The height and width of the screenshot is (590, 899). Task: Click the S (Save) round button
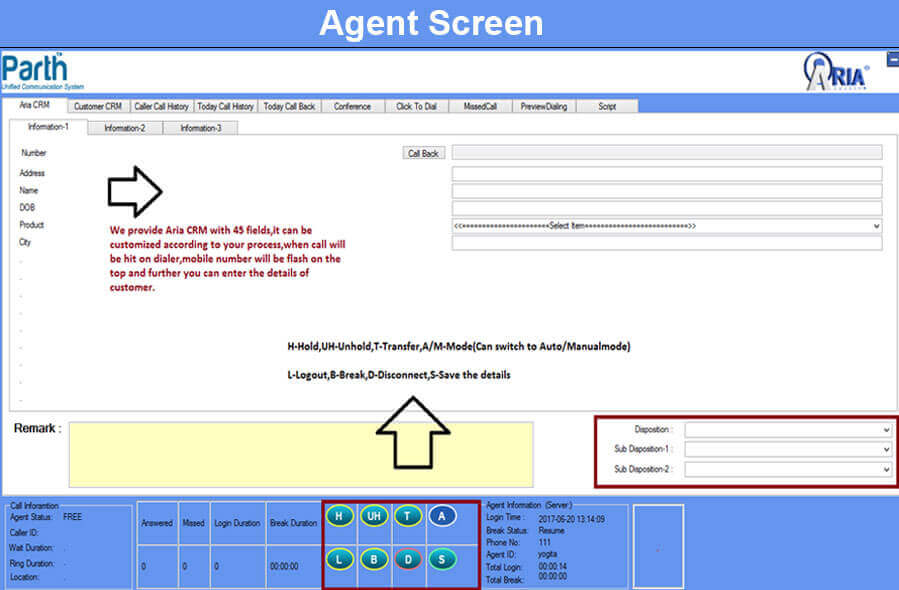click(442, 559)
